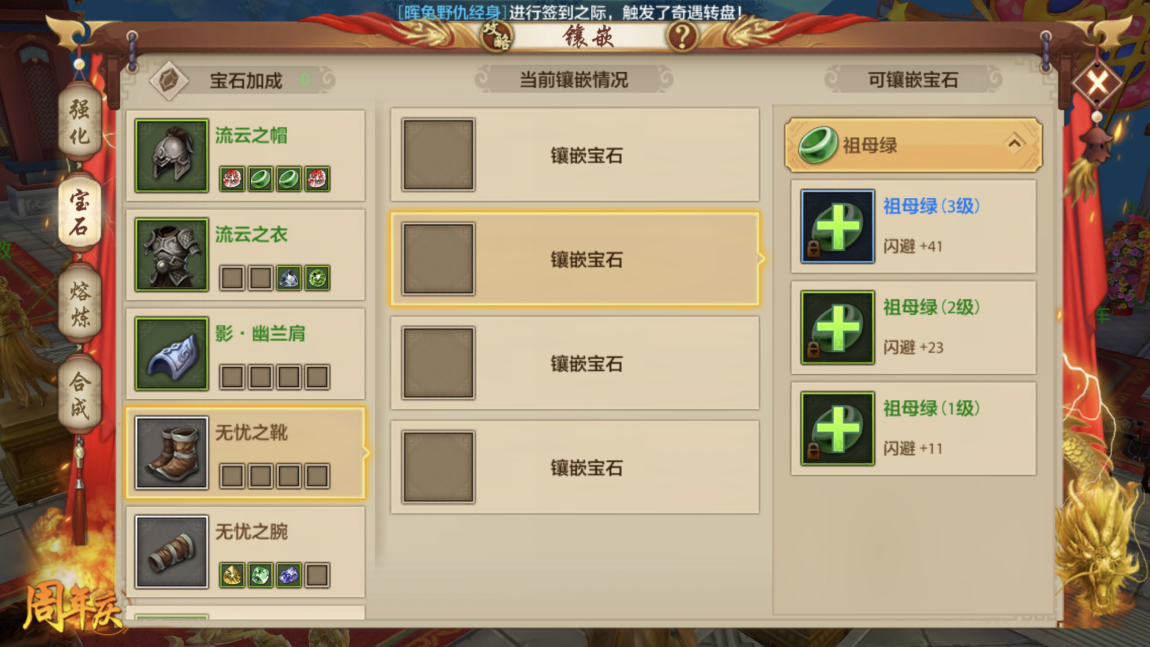
Task: Select the 流云之衣 armor icon
Action: [171, 255]
